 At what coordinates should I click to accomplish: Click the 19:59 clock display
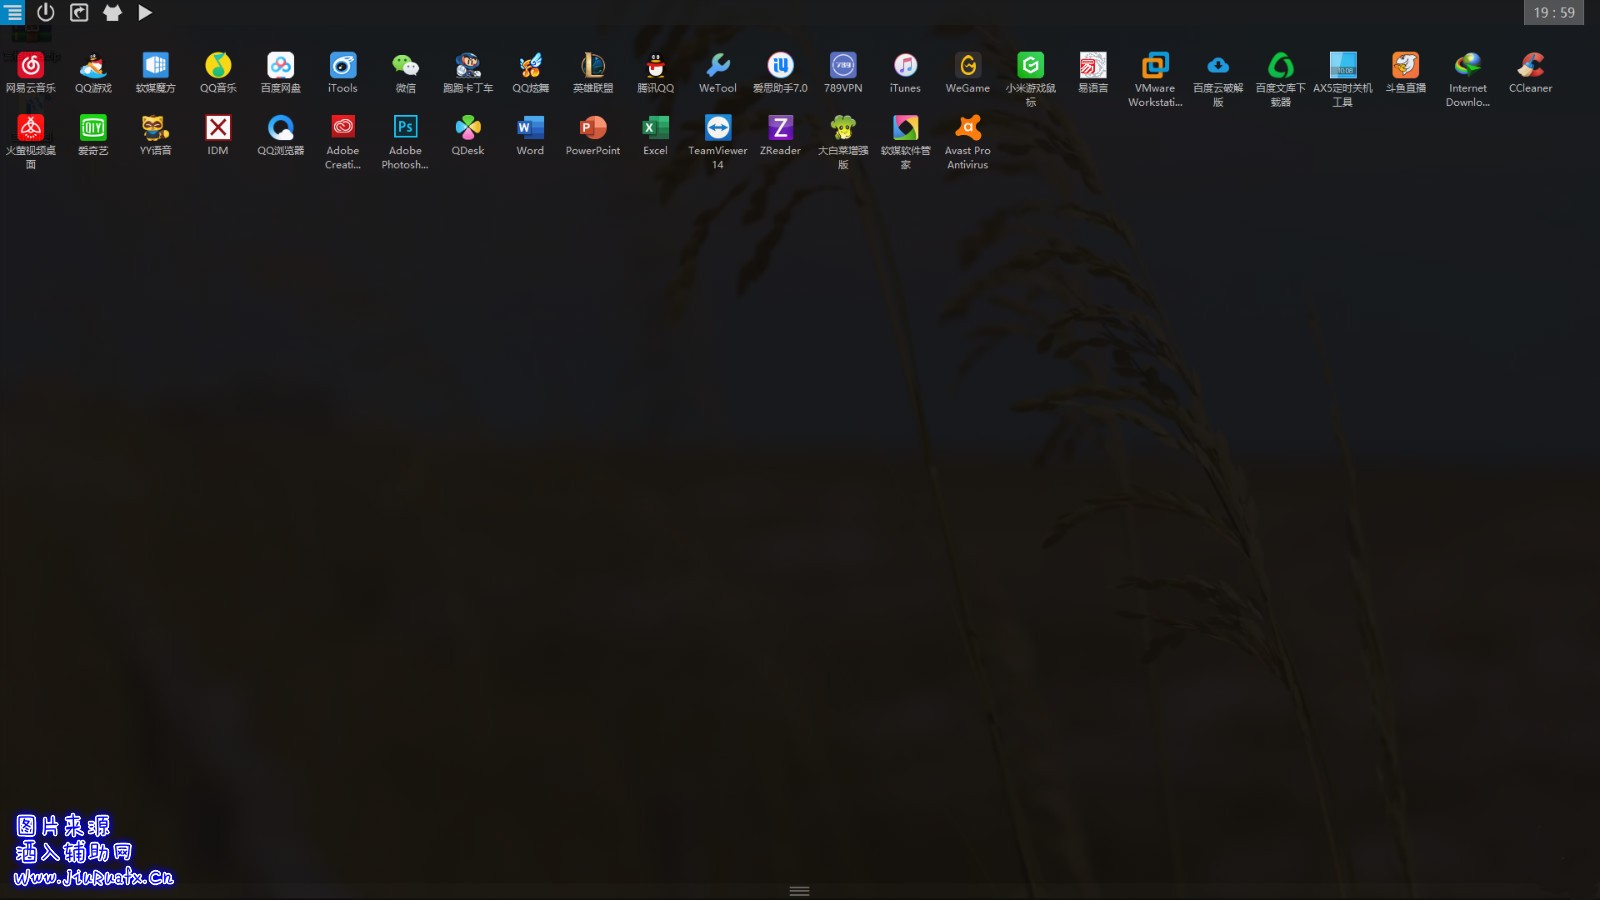pyautogui.click(x=1554, y=12)
